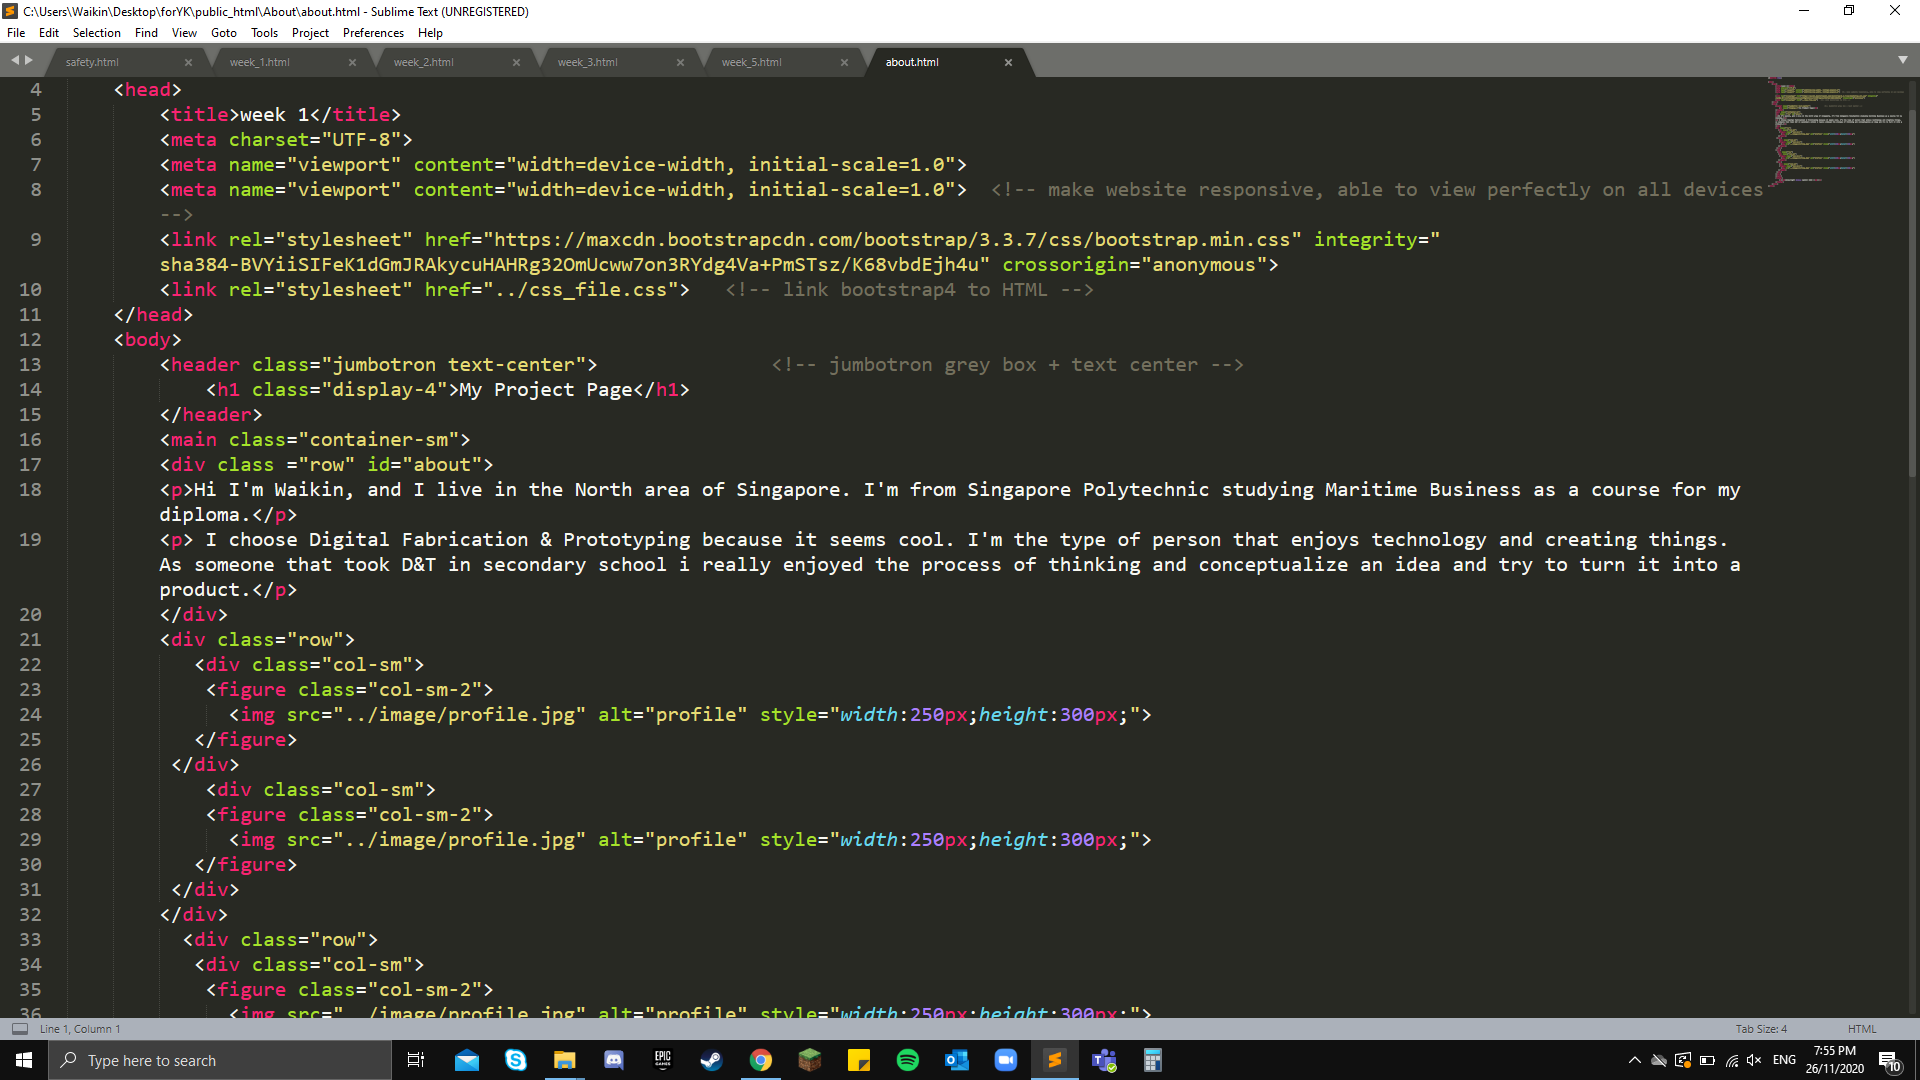Open the Selection menu
This screenshot has width=1920, height=1080.
pyautogui.click(x=96, y=33)
